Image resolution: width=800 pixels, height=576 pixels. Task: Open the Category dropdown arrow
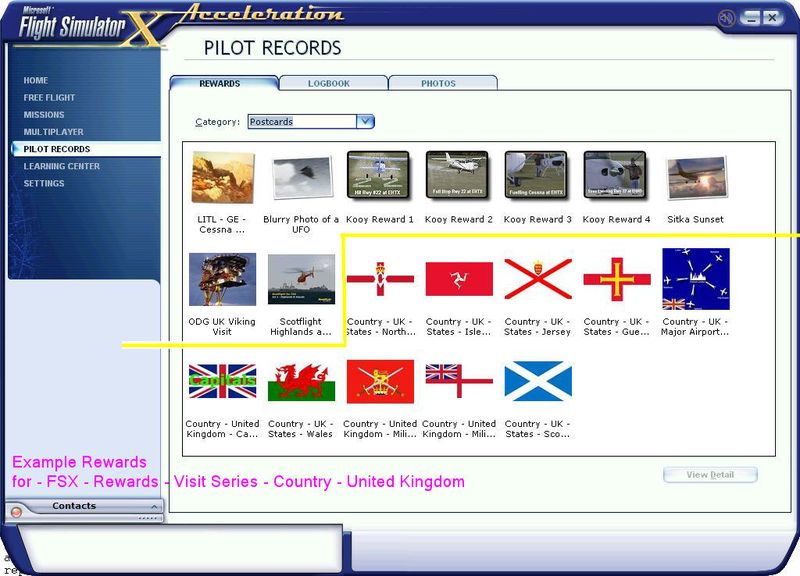pos(365,121)
